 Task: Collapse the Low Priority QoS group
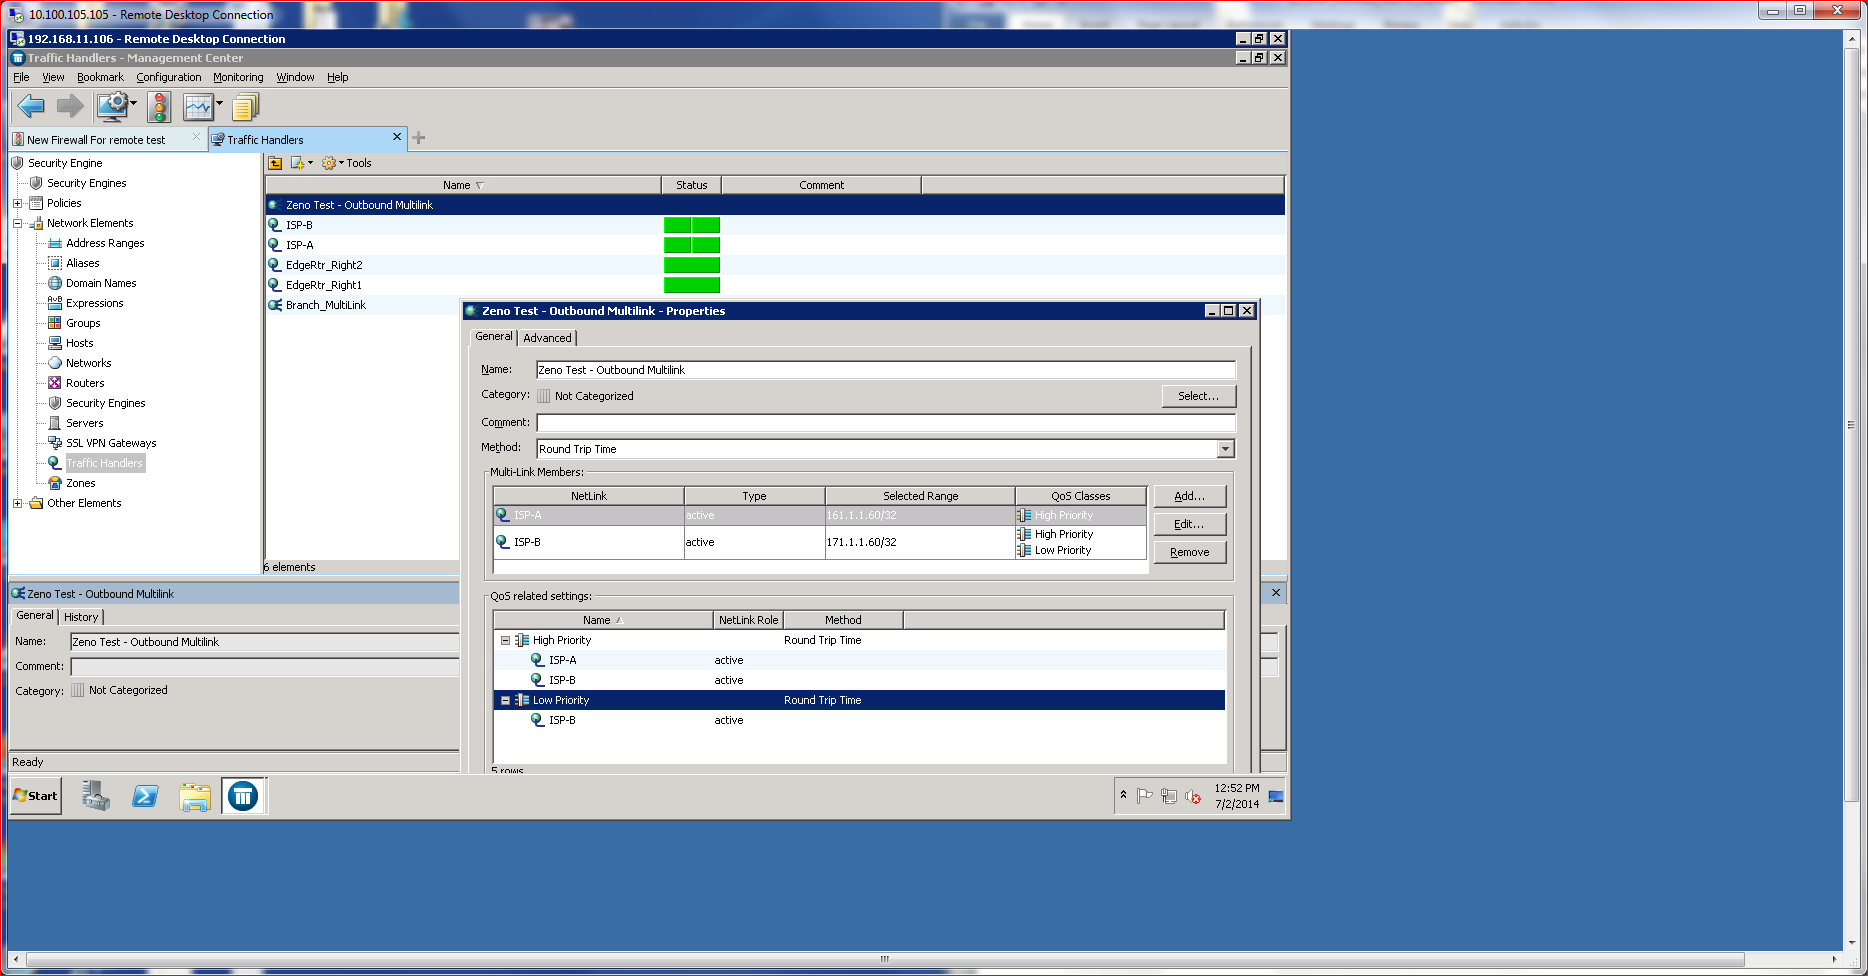(x=505, y=700)
